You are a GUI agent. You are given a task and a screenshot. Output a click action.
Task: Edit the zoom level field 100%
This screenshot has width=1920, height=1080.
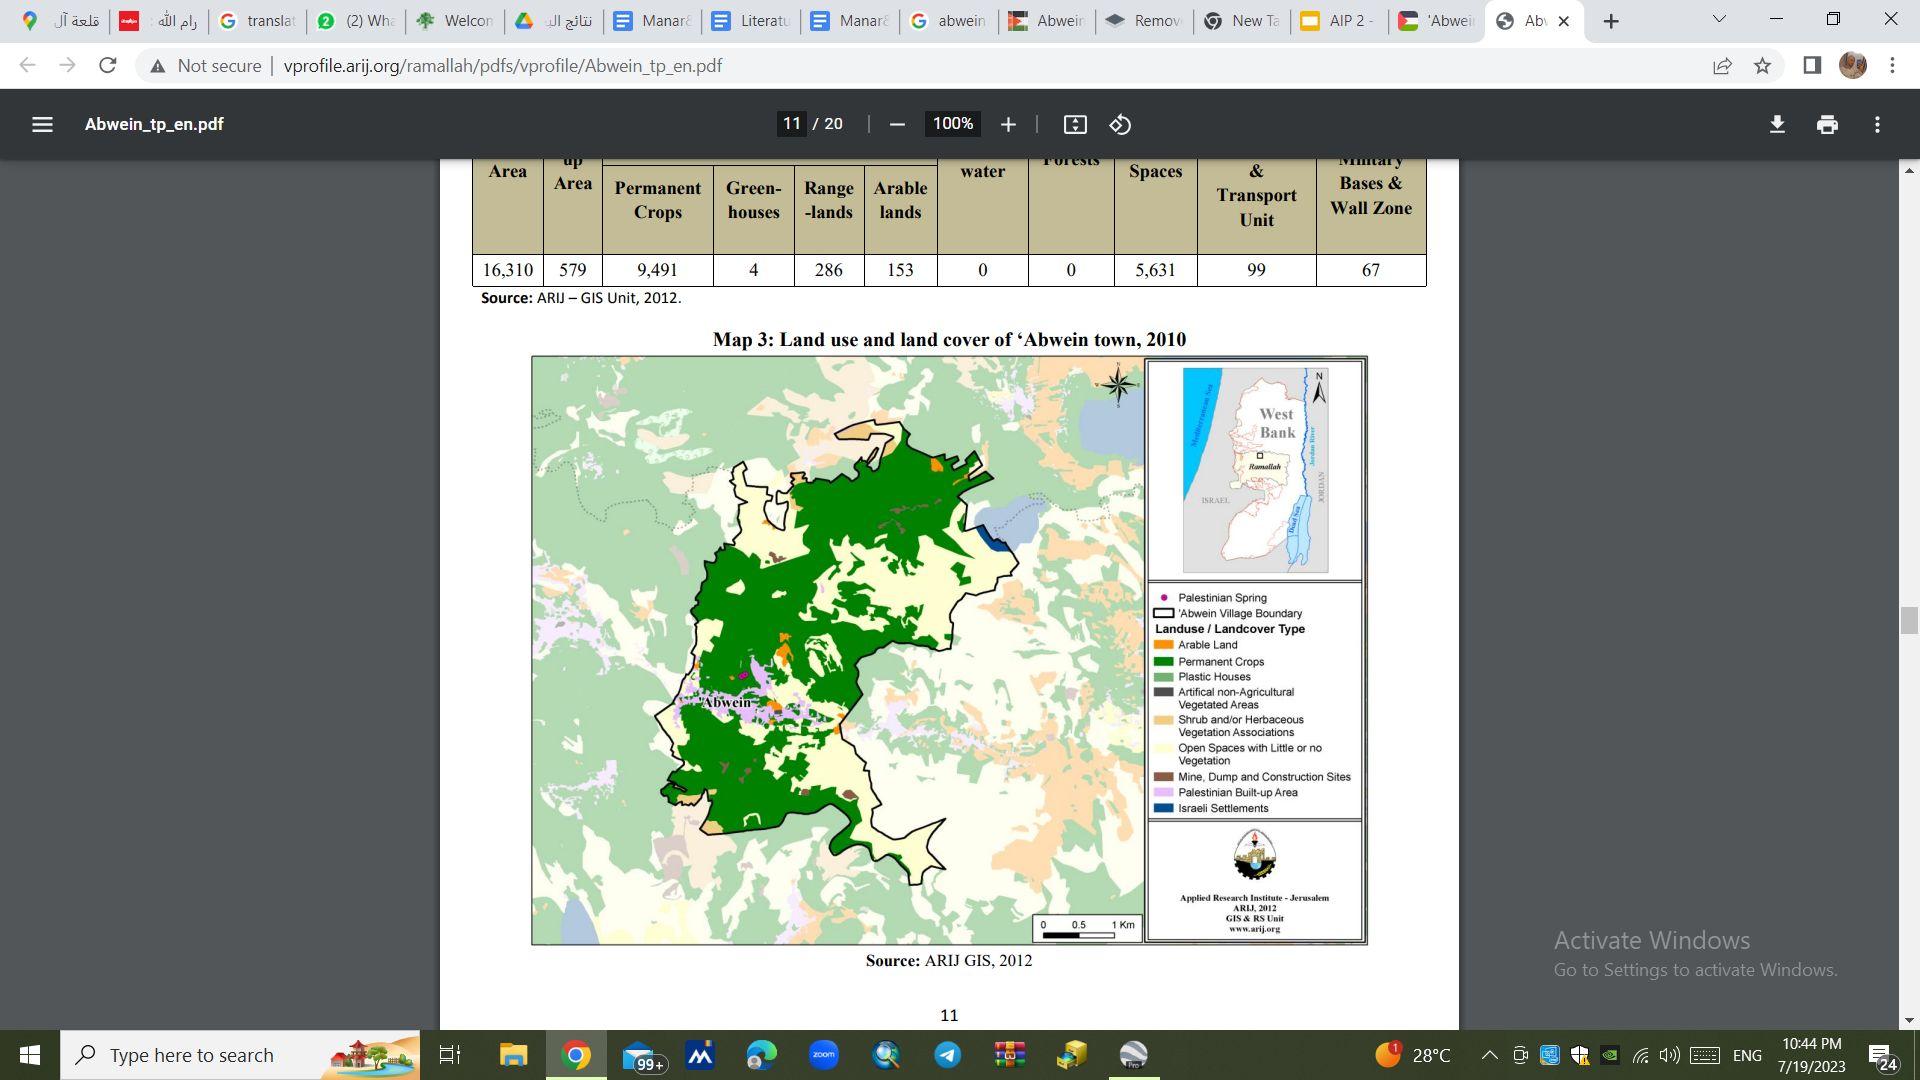(x=952, y=124)
